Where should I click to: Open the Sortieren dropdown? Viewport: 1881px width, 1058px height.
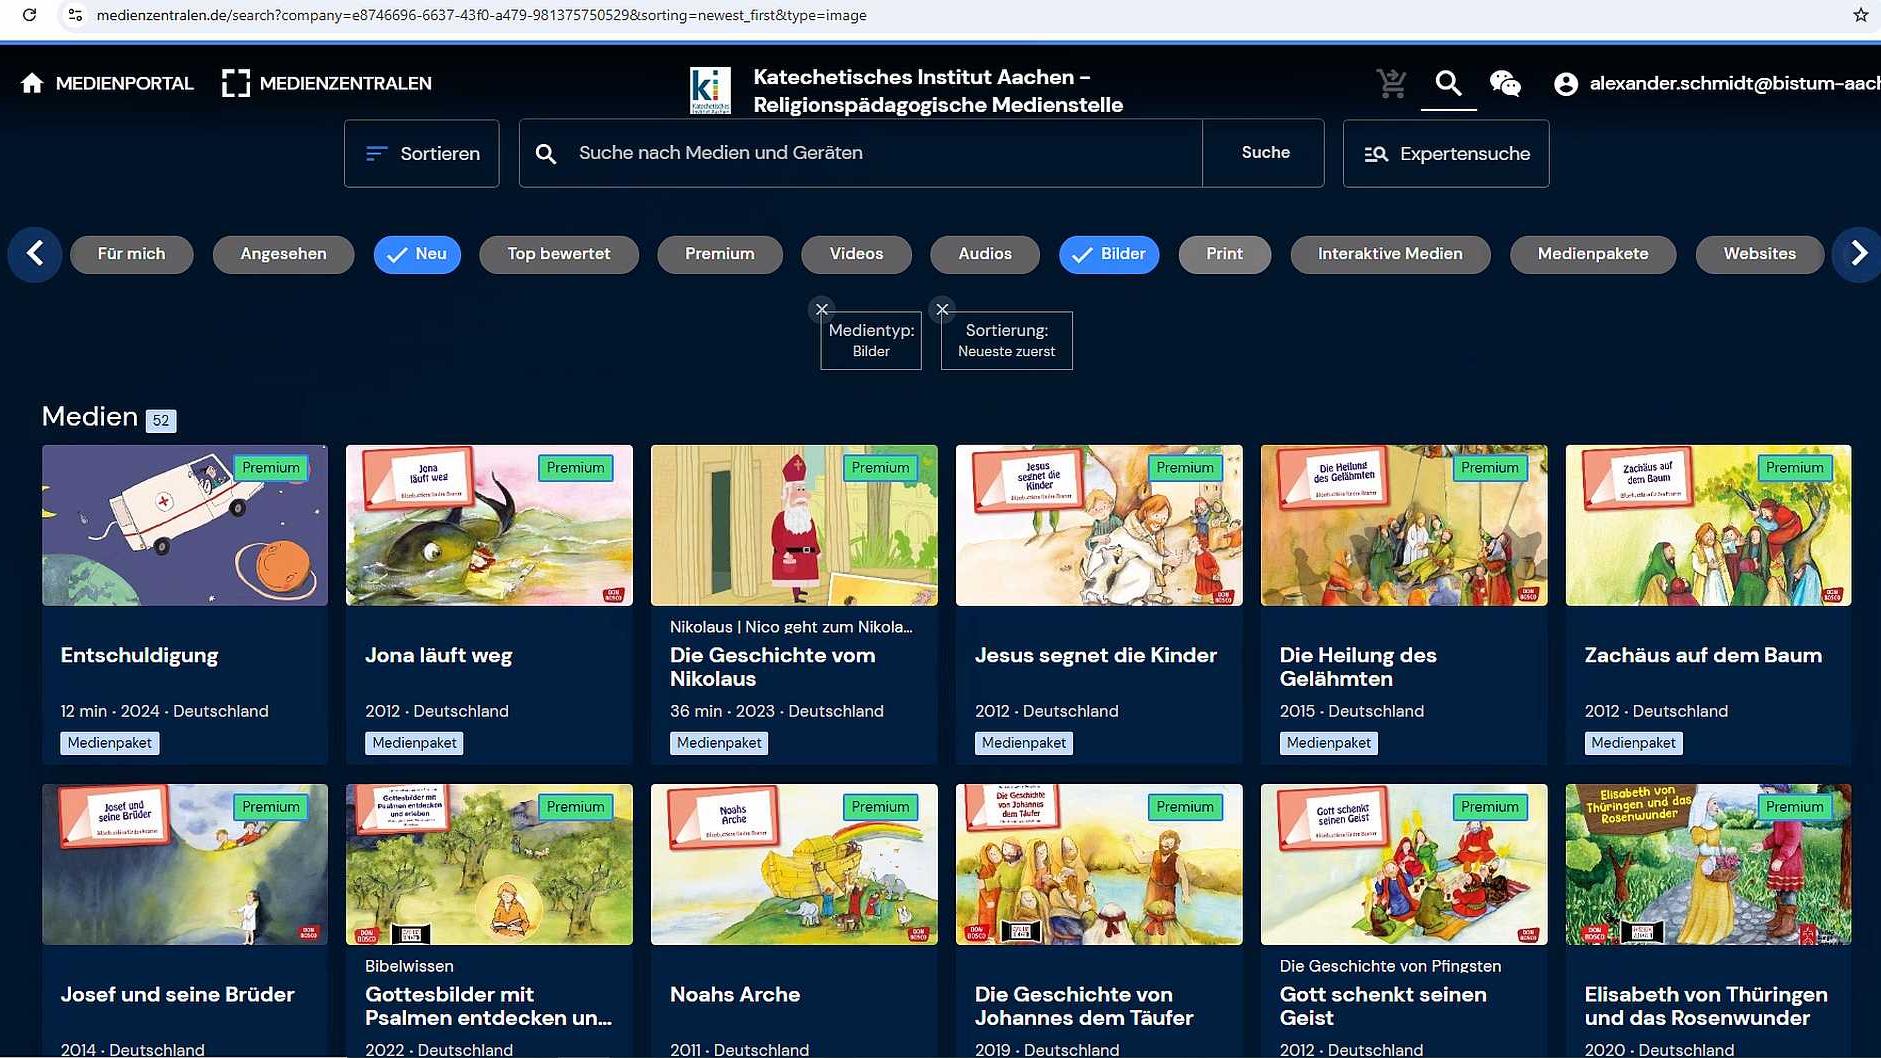coord(422,153)
